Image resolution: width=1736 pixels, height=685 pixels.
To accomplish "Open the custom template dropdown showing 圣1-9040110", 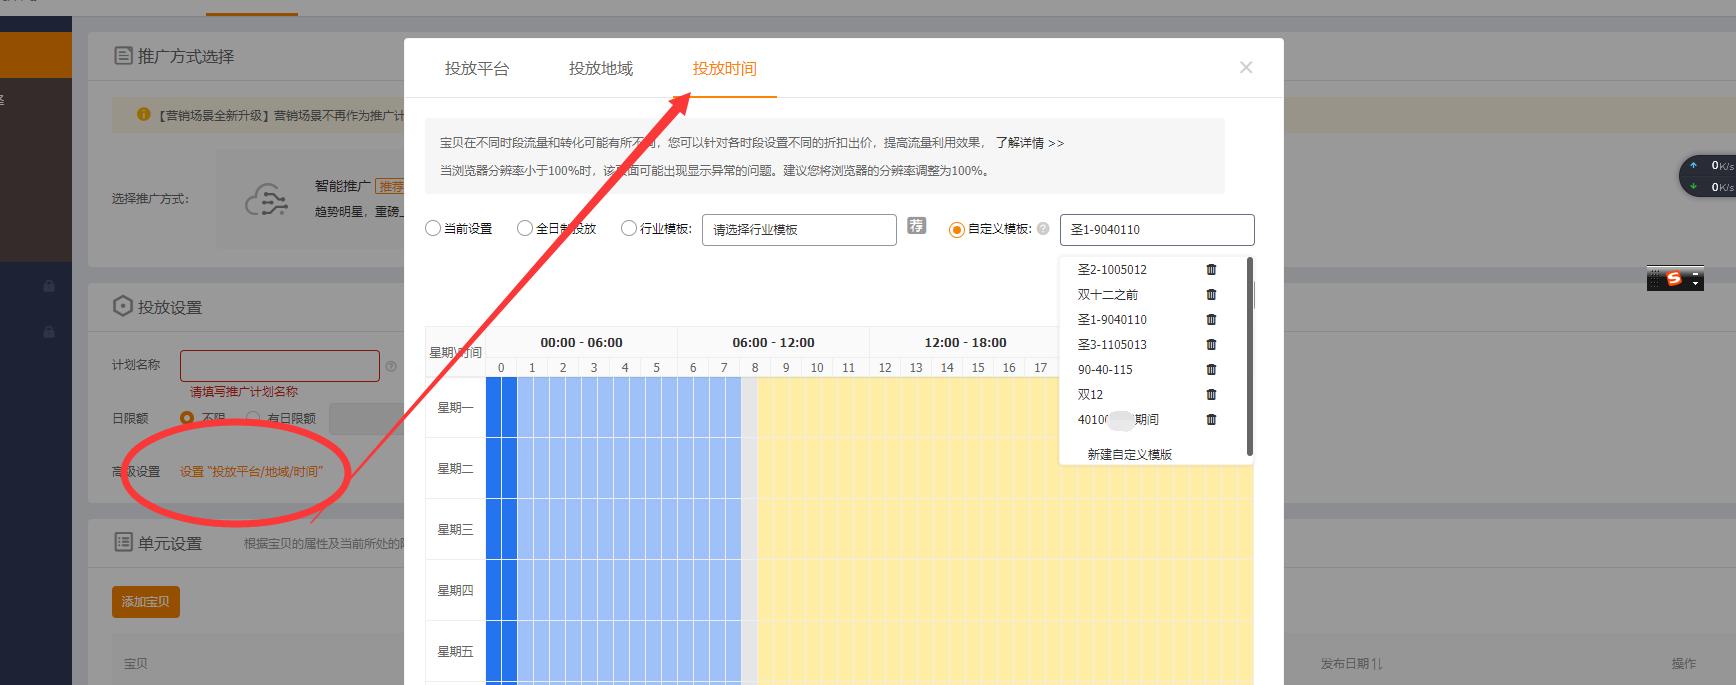I will point(1157,230).
